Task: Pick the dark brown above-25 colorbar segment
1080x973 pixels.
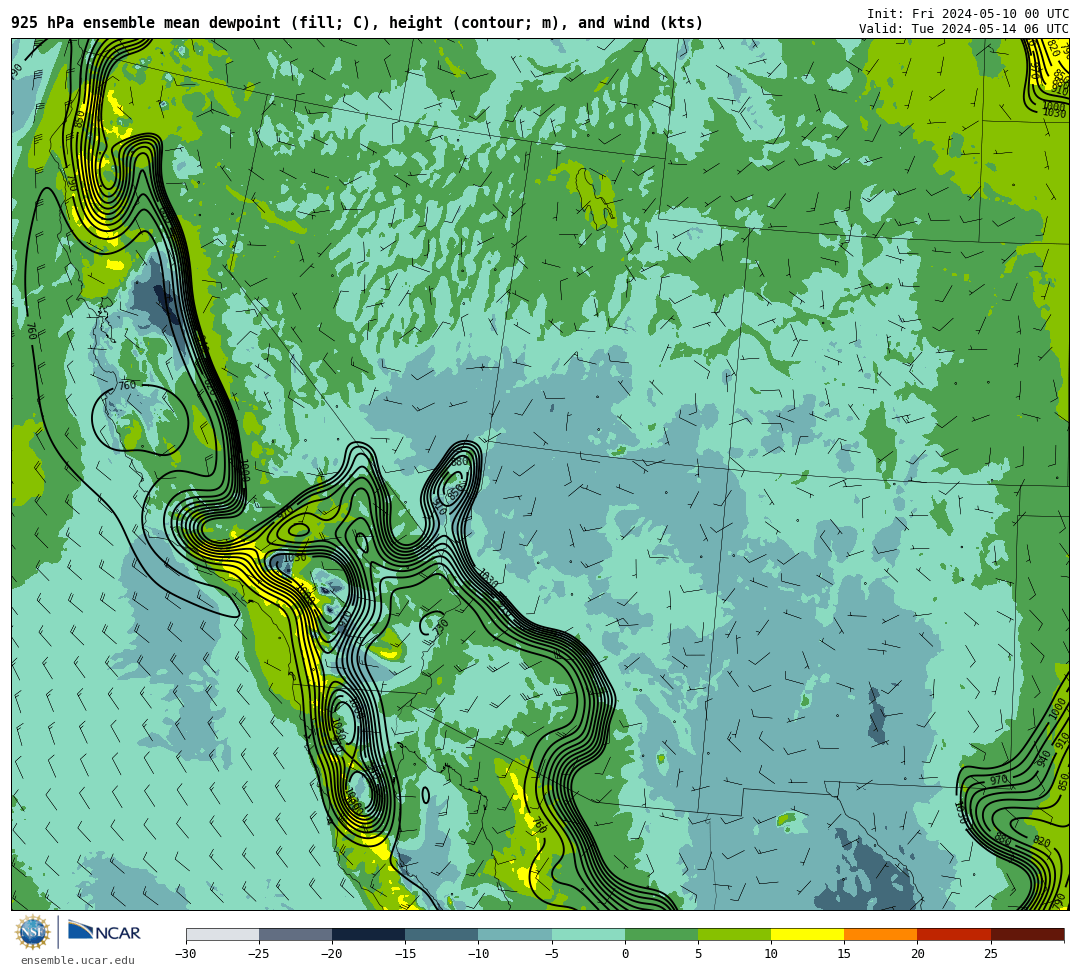Action: pyautogui.click(x=1028, y=934)
